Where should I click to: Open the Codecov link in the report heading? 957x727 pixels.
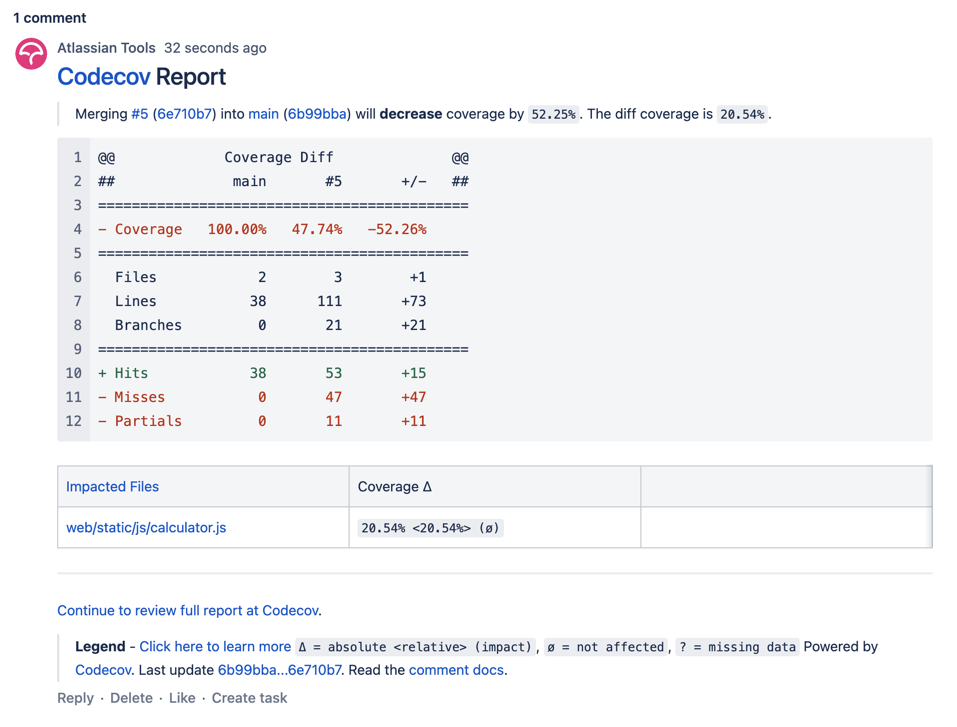click(104, 77)
